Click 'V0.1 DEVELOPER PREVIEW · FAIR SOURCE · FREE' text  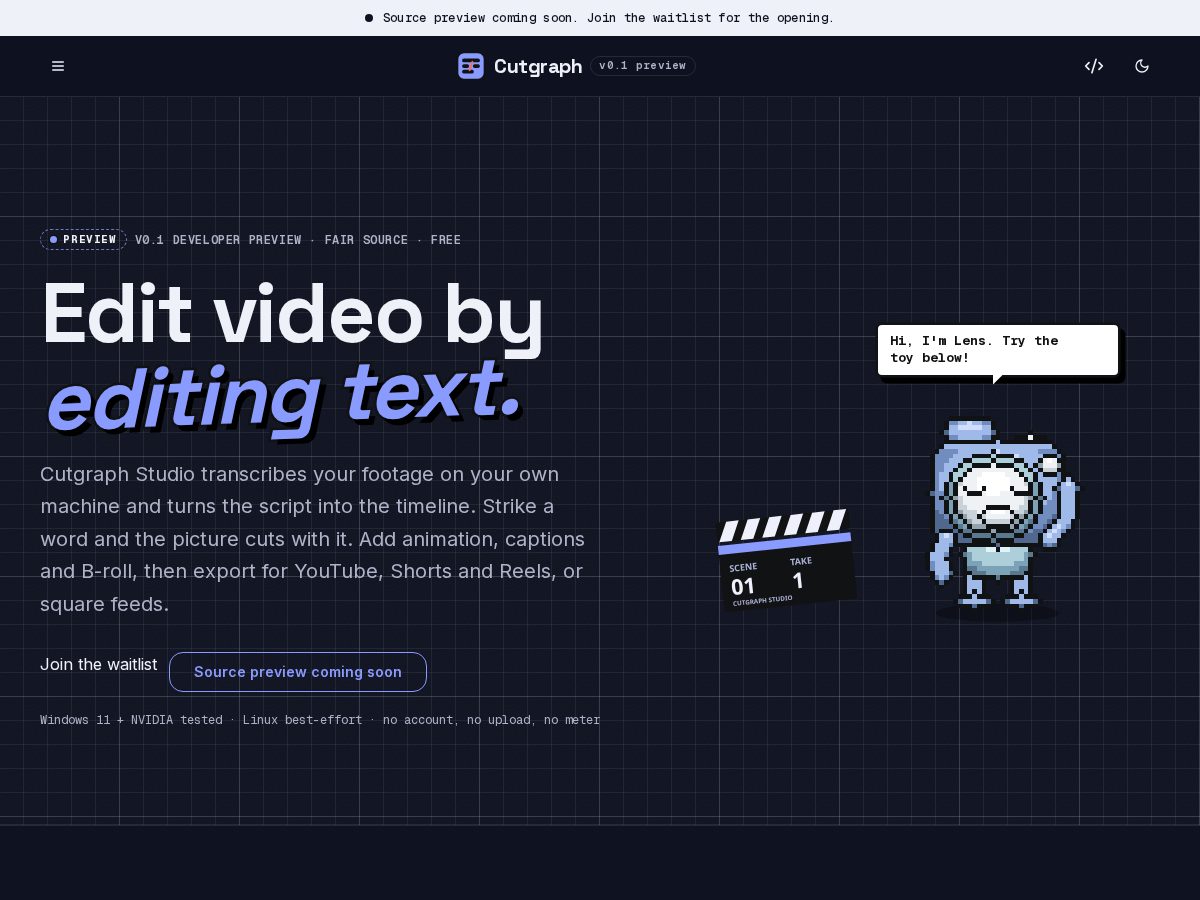click(298, 240)
